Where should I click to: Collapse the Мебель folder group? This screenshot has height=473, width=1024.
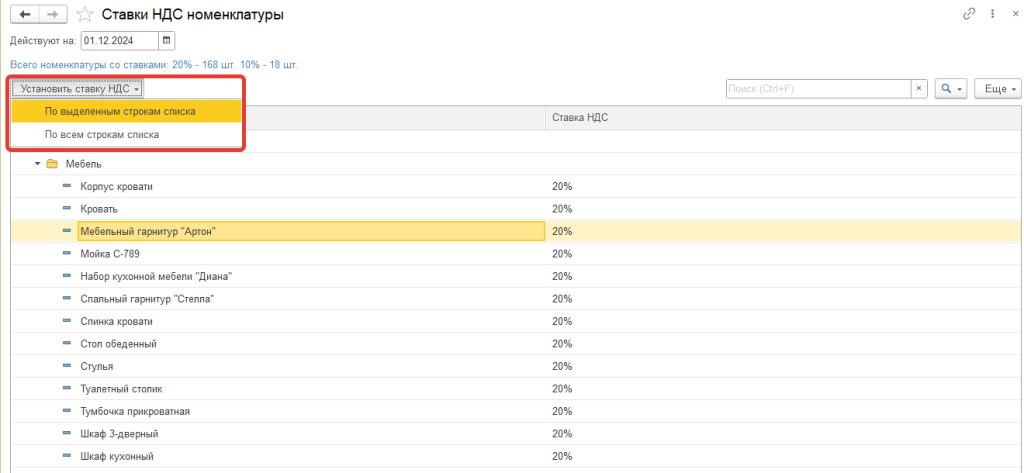[x=37, y=163]
